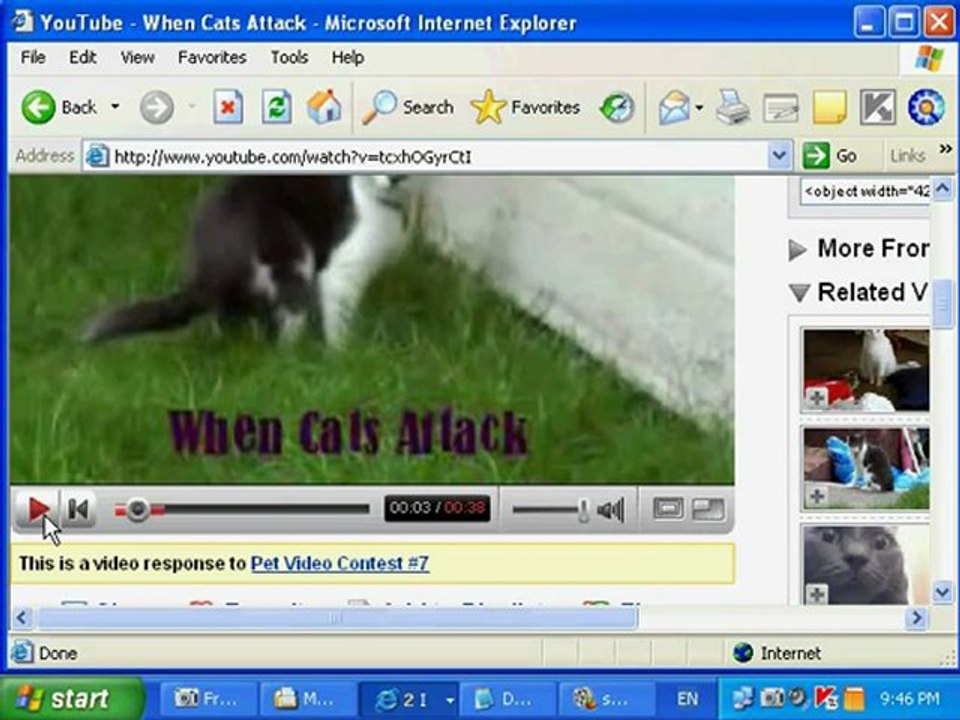Open the Windows start menu
960x720 pixels.
tap(70, 699)
